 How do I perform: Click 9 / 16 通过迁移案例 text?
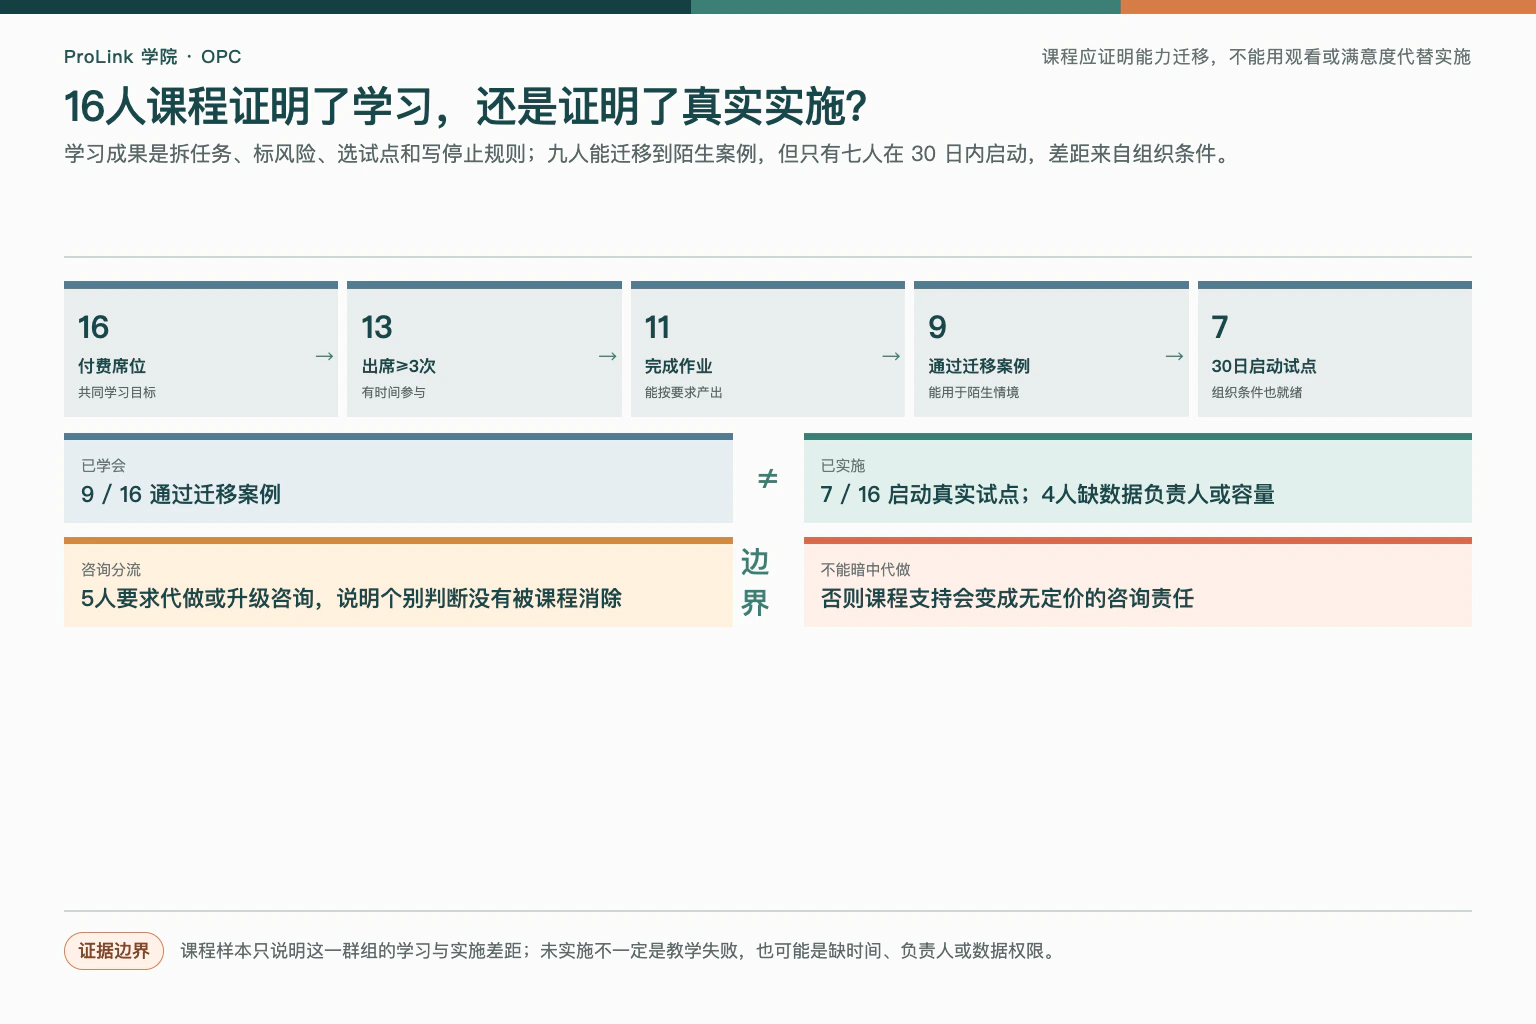pos(181,494)
